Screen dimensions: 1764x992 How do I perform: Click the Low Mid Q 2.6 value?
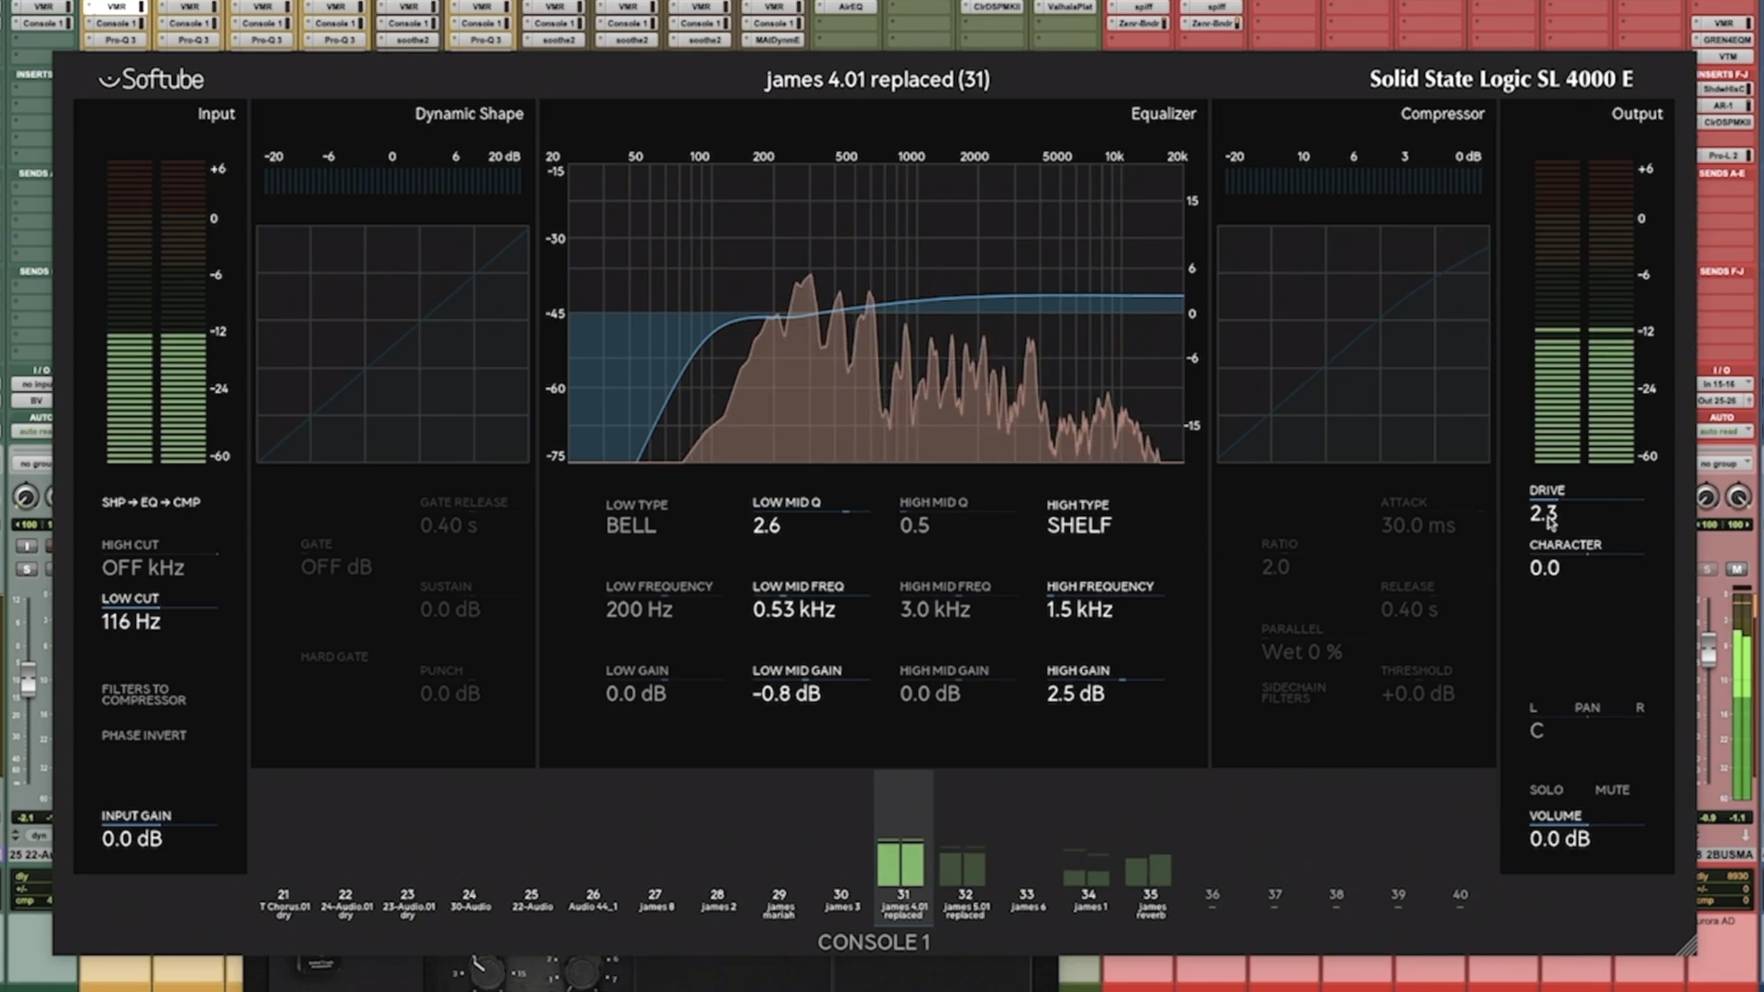(766, 525)
